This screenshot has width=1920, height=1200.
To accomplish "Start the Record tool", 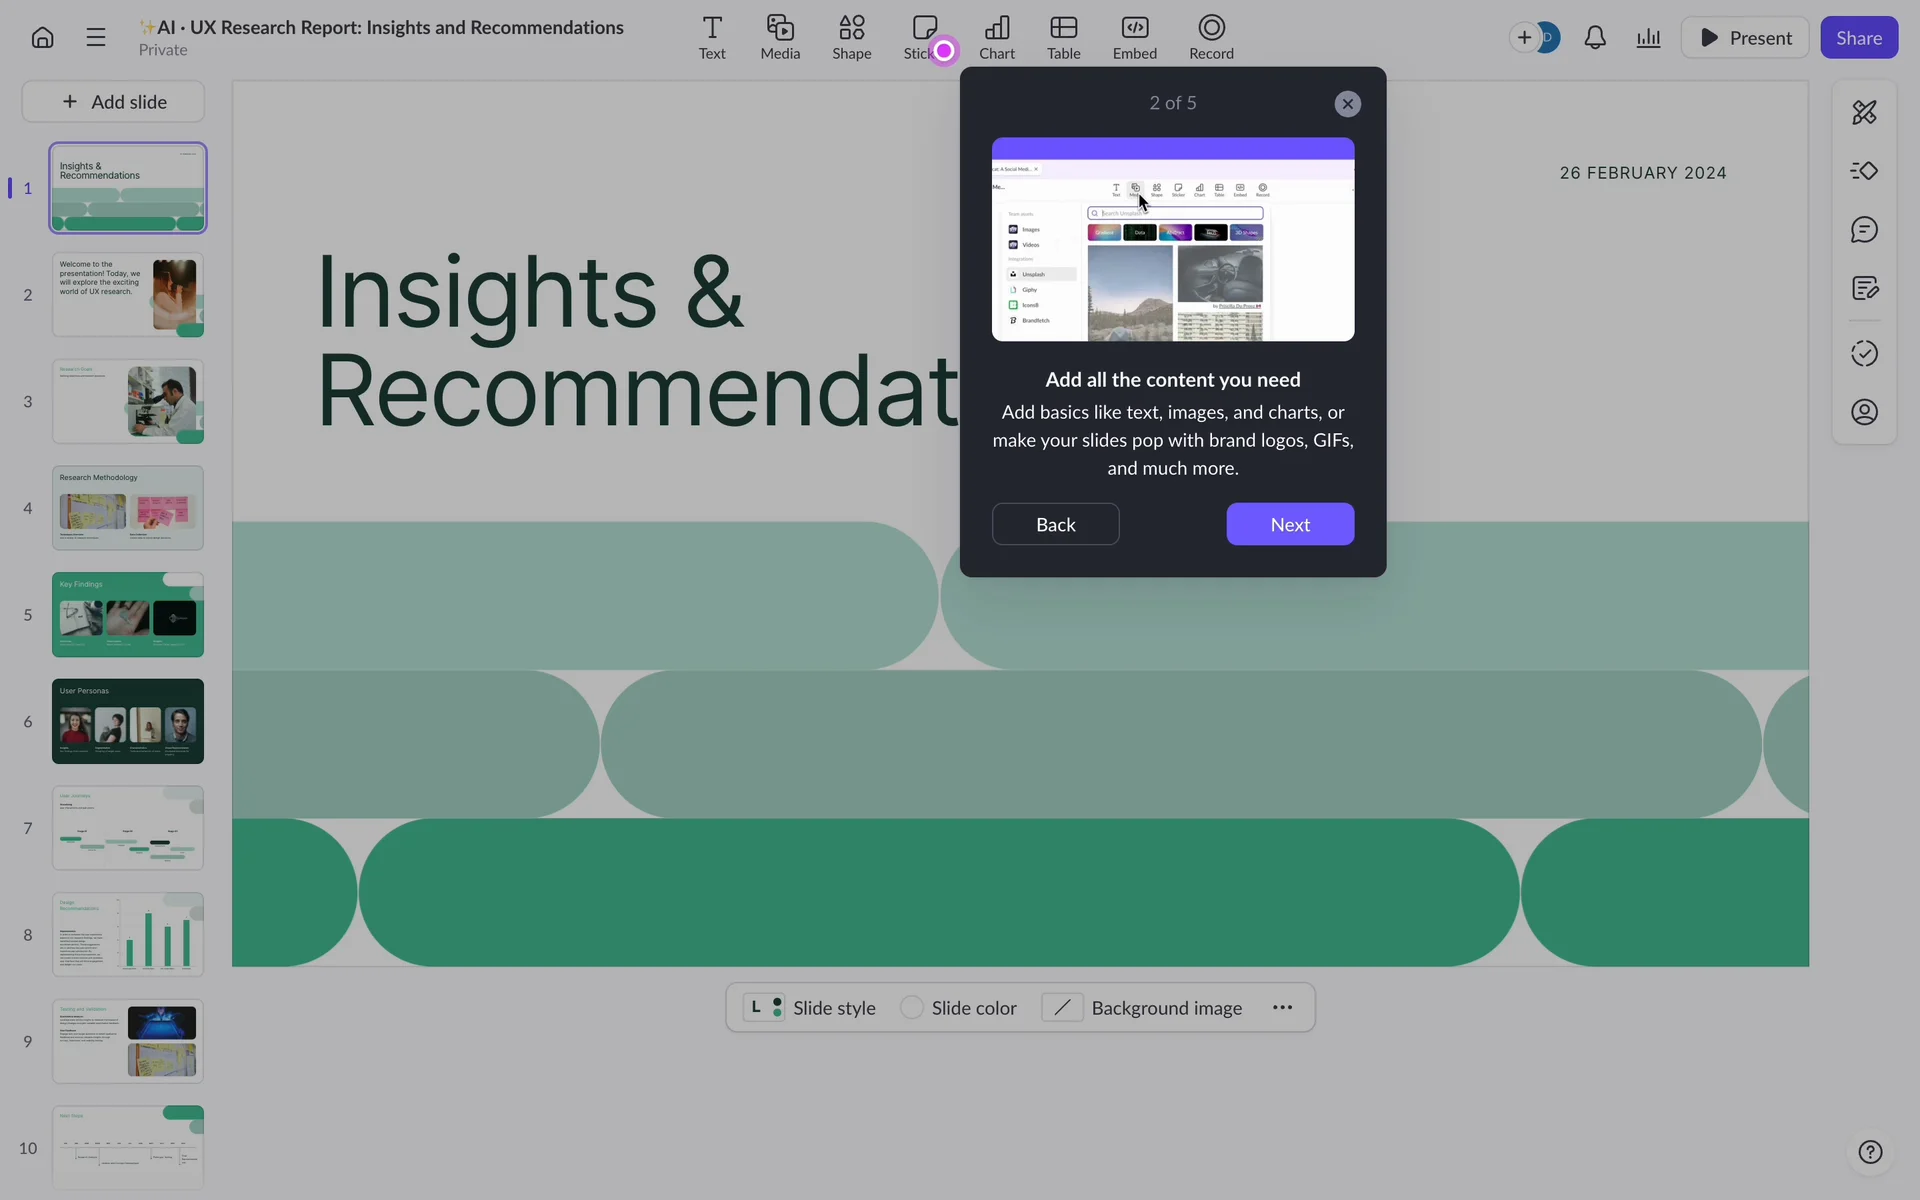I will [1211, 37].
